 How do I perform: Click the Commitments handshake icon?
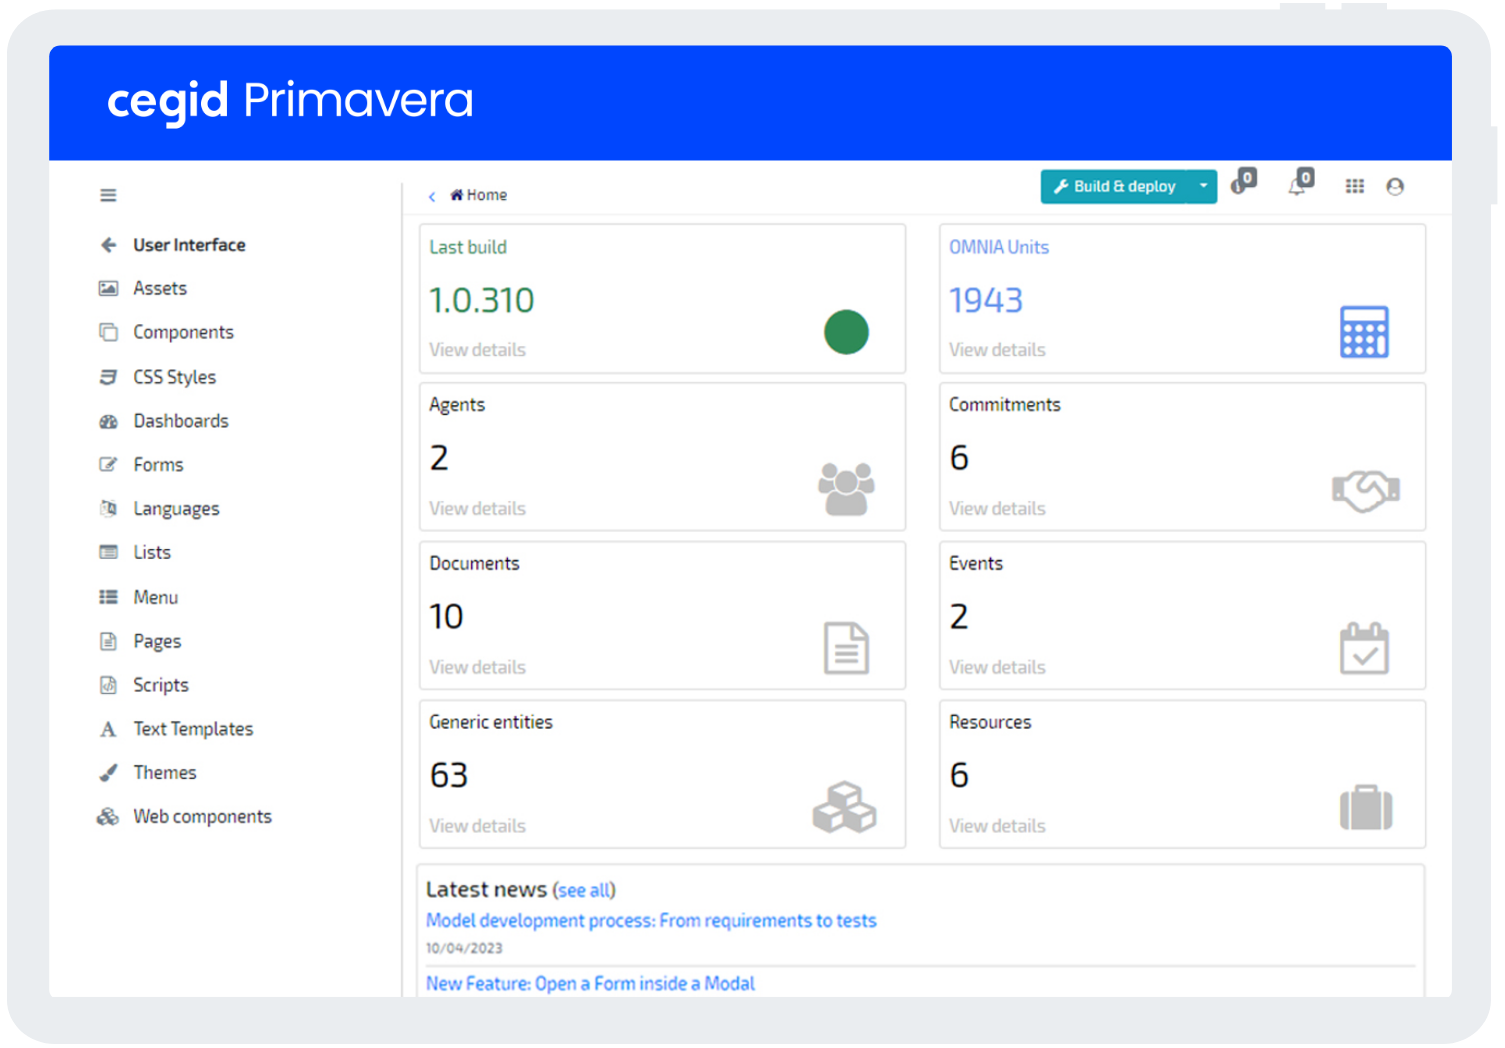1366,490
